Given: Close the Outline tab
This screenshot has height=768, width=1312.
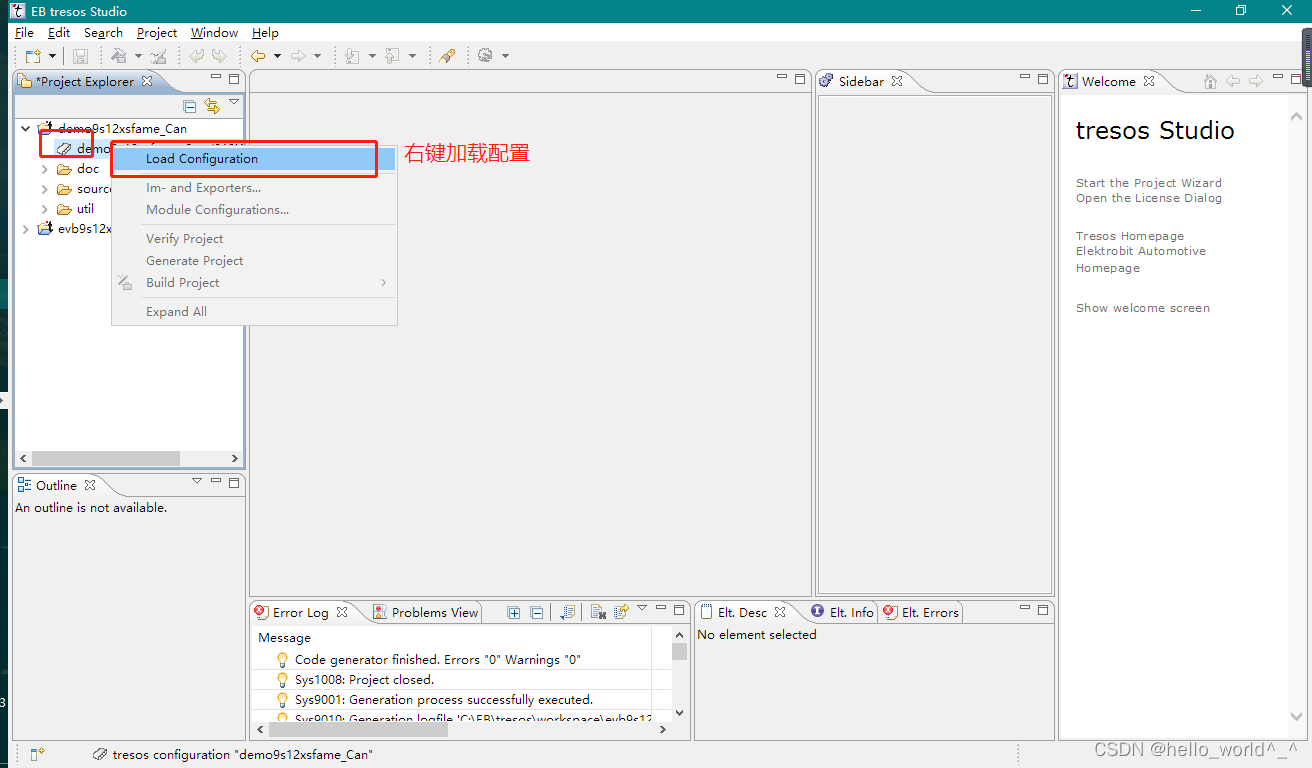Looking at the screenshot, I should click(x=90, y=485).
